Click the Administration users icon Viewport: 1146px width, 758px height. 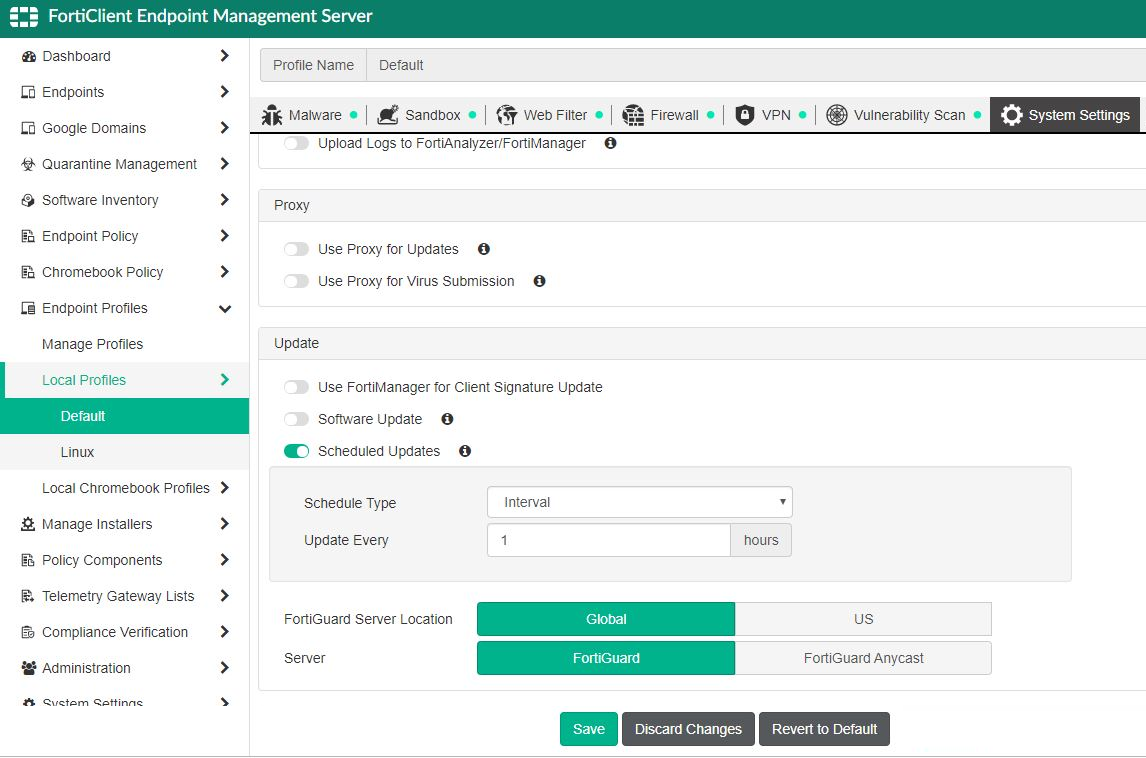(29, 668)
